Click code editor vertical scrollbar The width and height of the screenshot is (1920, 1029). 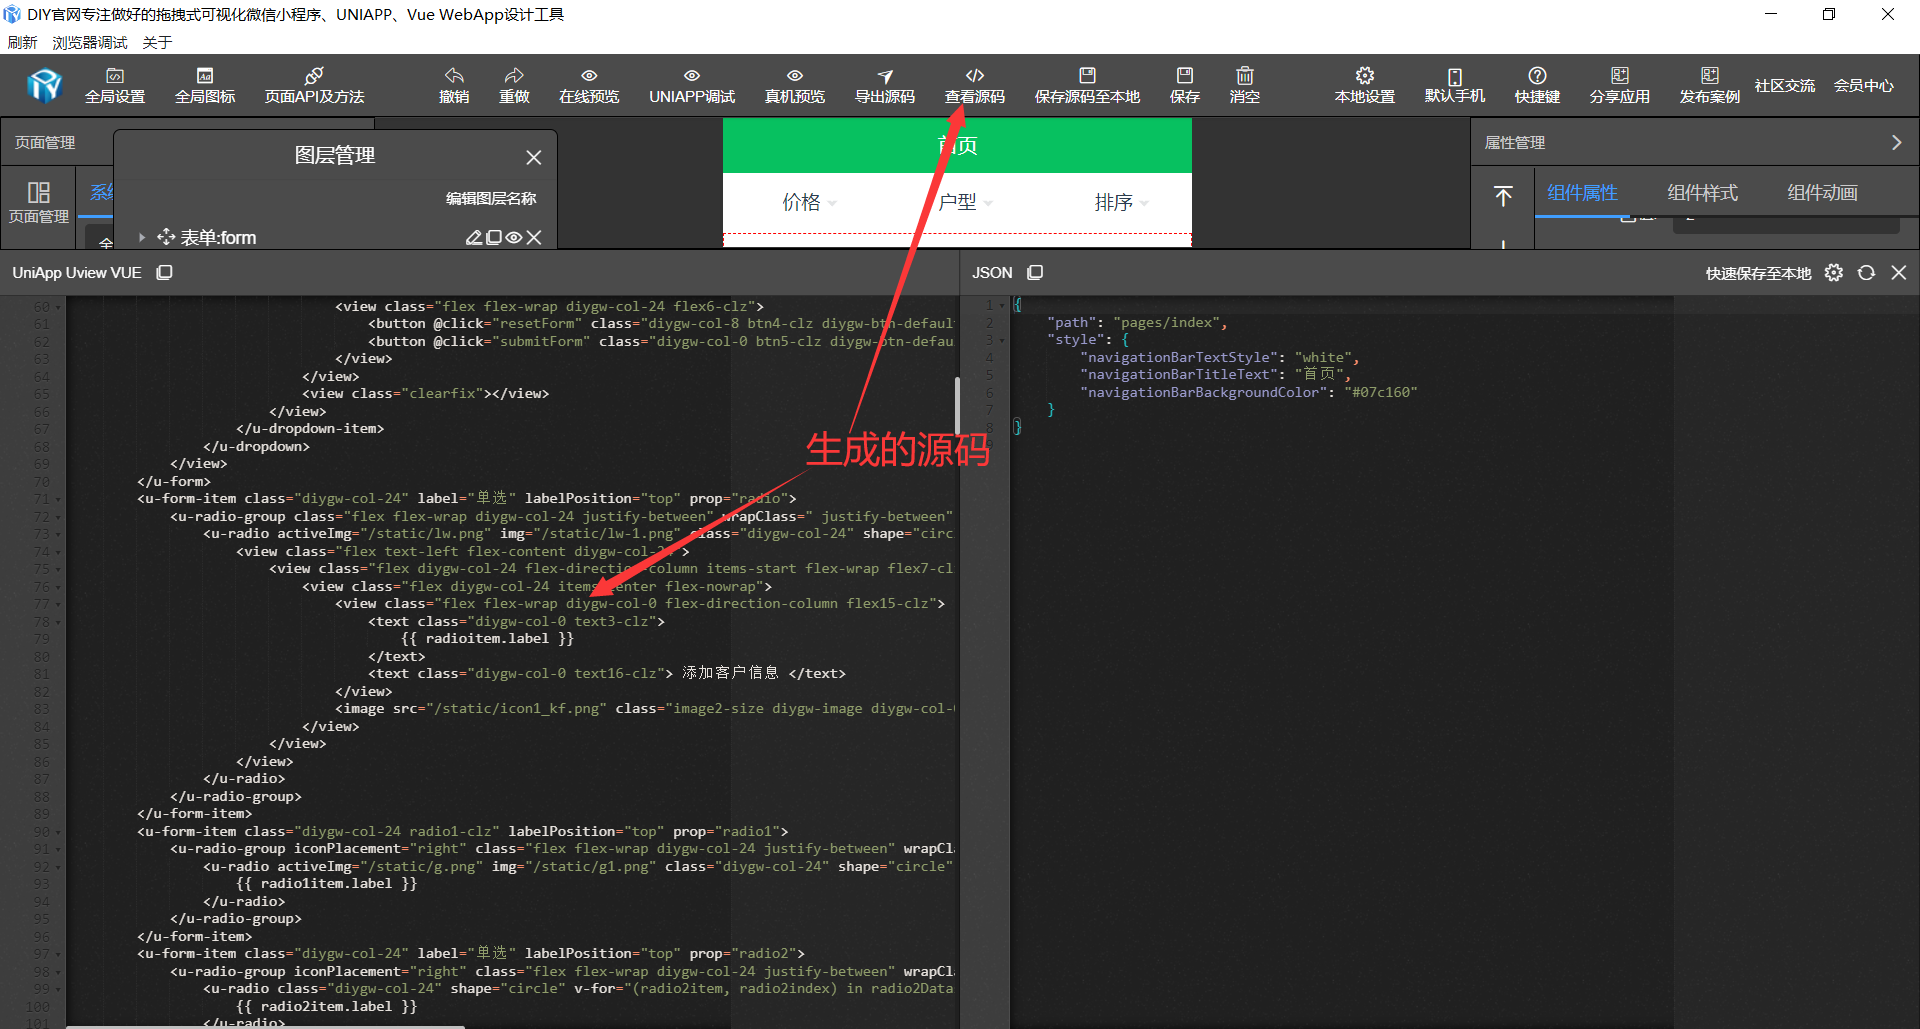[957, 405]
